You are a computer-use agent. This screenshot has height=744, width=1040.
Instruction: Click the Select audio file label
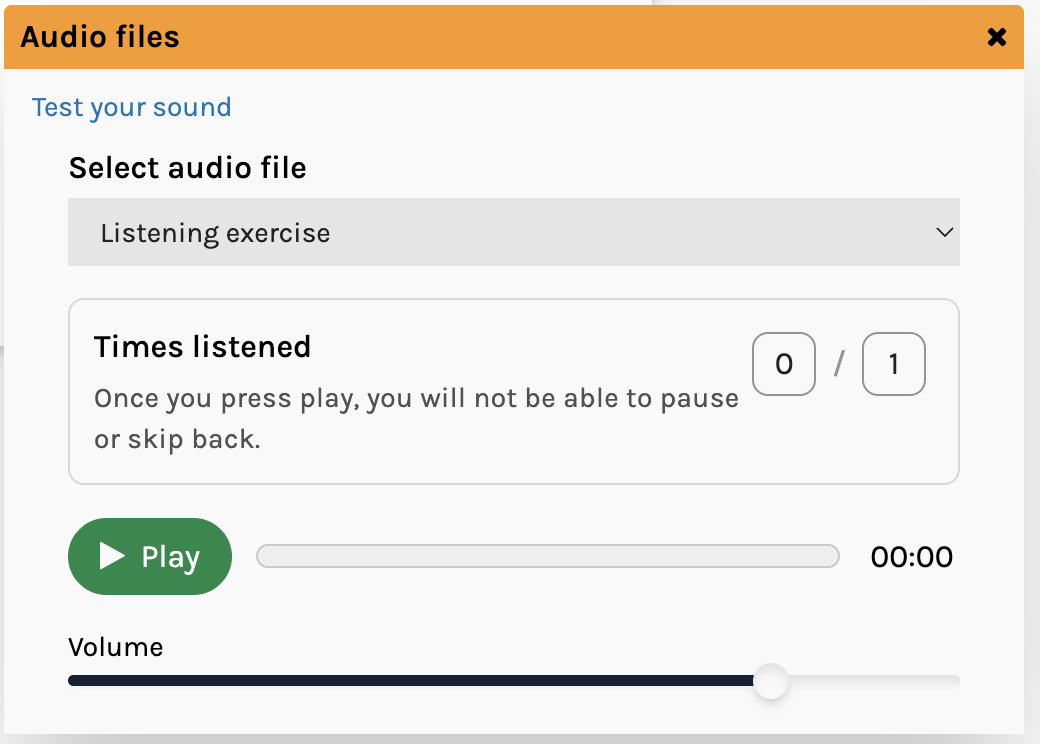coord(187,167)
